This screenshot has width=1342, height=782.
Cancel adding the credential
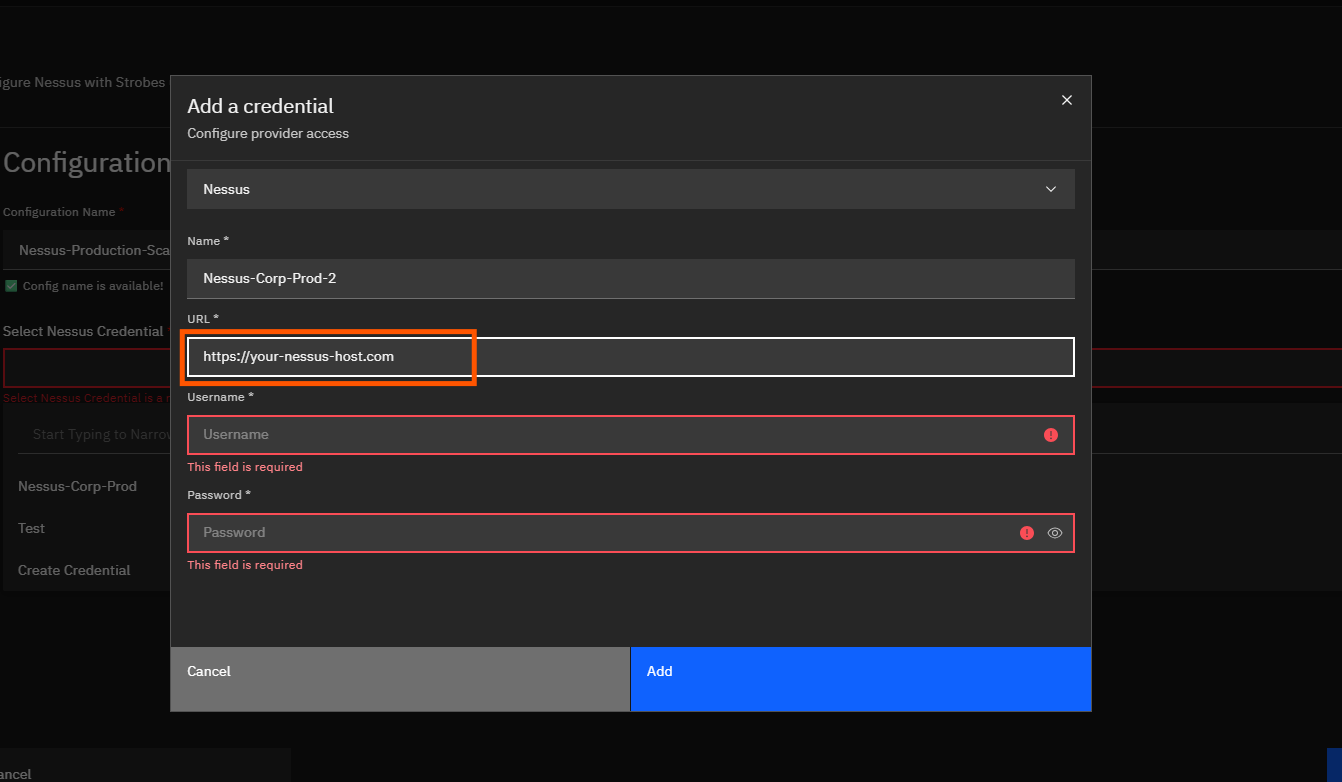pyautogui.click(x=400, y=679)
